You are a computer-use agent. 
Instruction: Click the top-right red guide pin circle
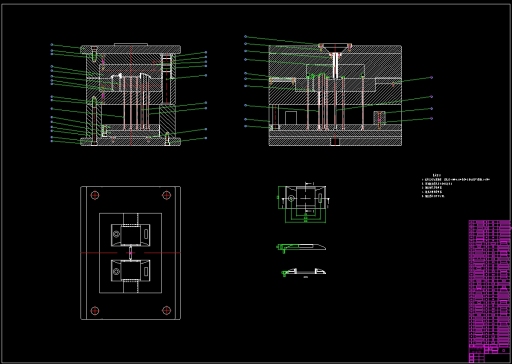coord(166,195)
